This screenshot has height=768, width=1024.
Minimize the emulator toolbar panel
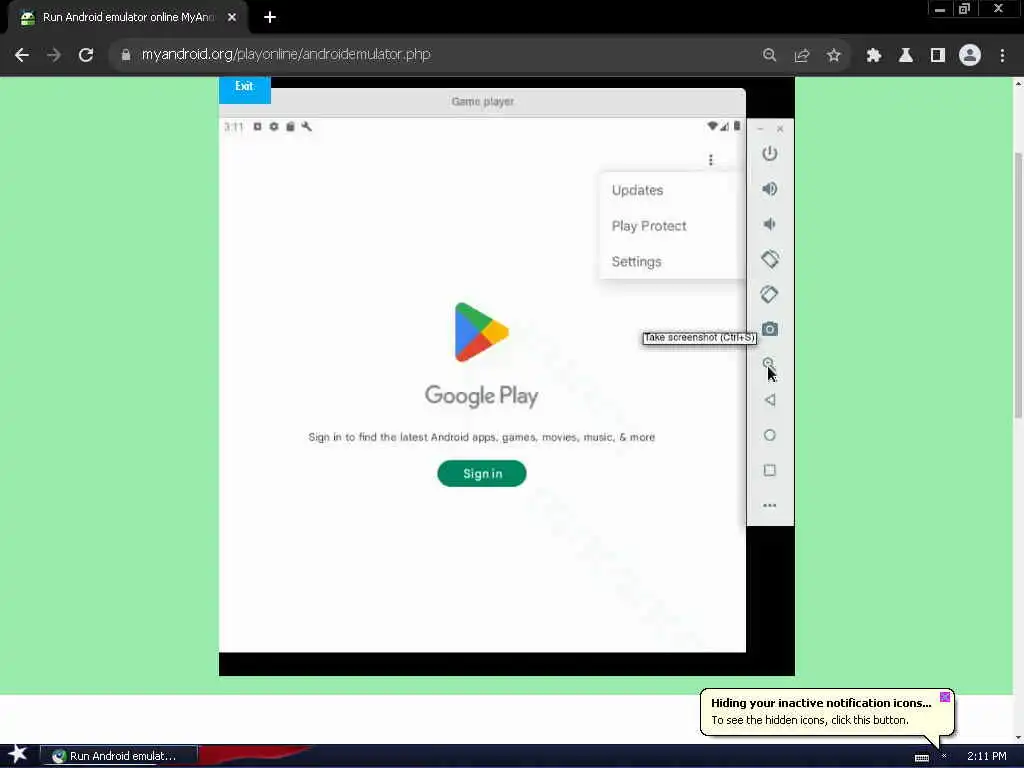pos(760,129)
